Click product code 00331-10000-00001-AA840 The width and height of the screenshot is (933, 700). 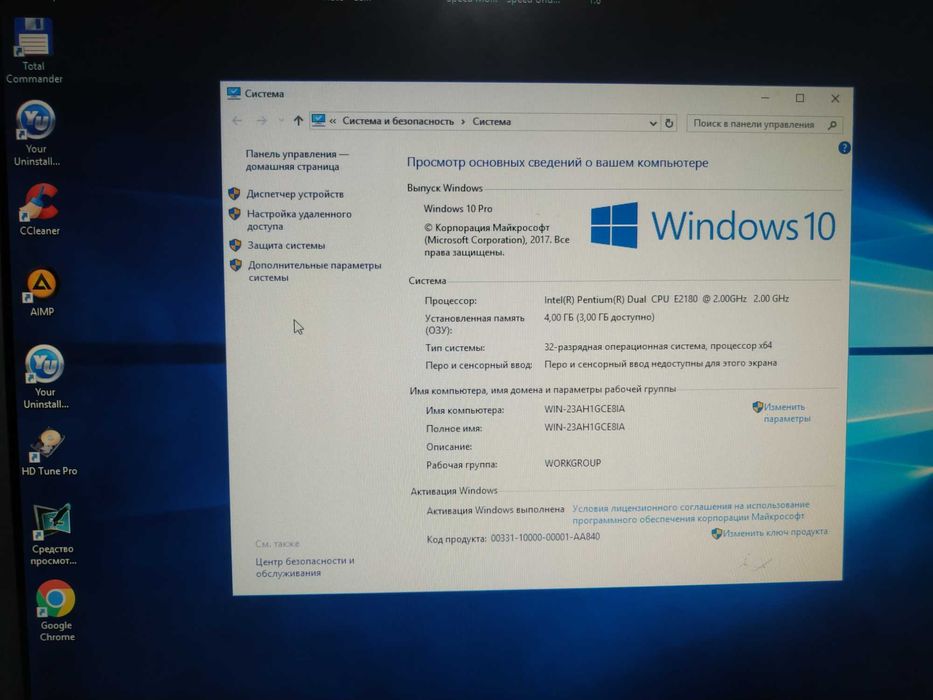tap(545, 537)
